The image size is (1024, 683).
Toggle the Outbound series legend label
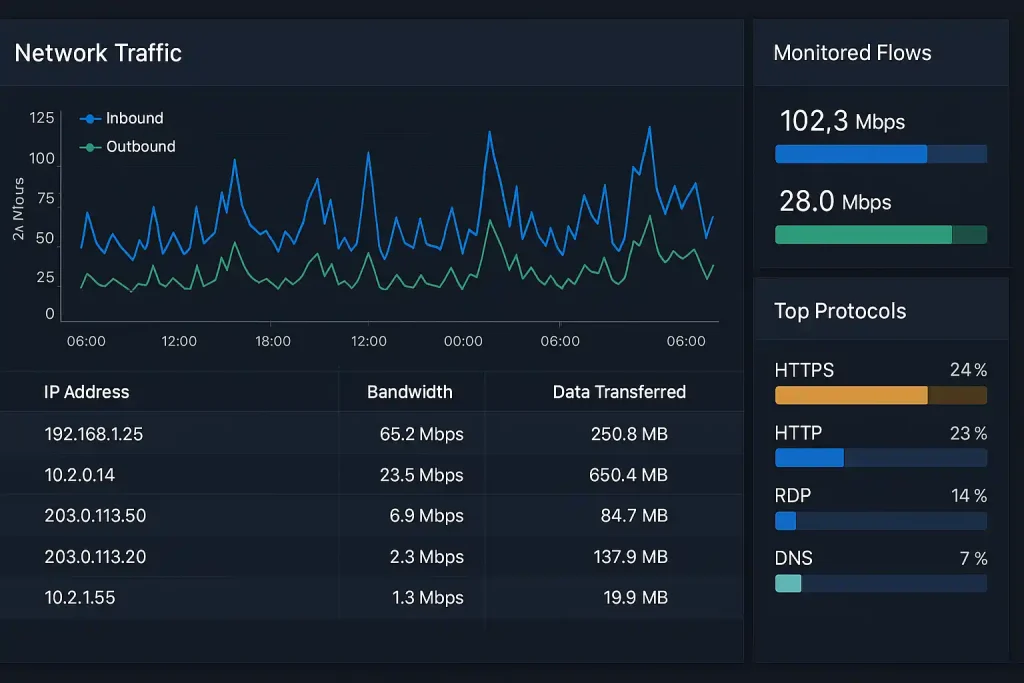click(x=140, y=147)
